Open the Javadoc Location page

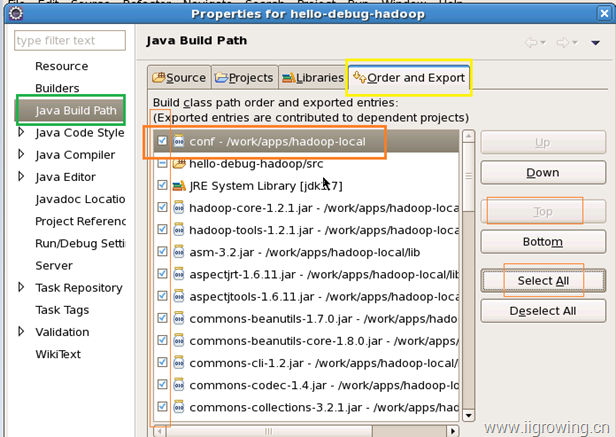click(80, 199)
